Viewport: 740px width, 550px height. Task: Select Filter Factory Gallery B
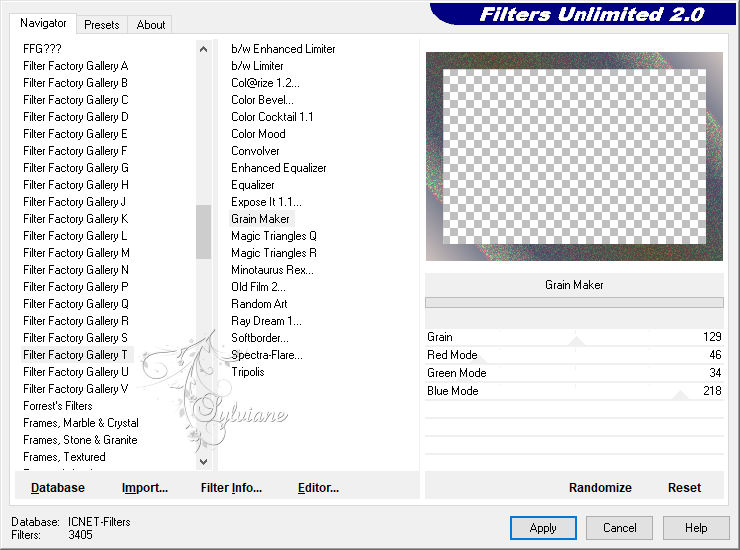(x=75, y=83)
